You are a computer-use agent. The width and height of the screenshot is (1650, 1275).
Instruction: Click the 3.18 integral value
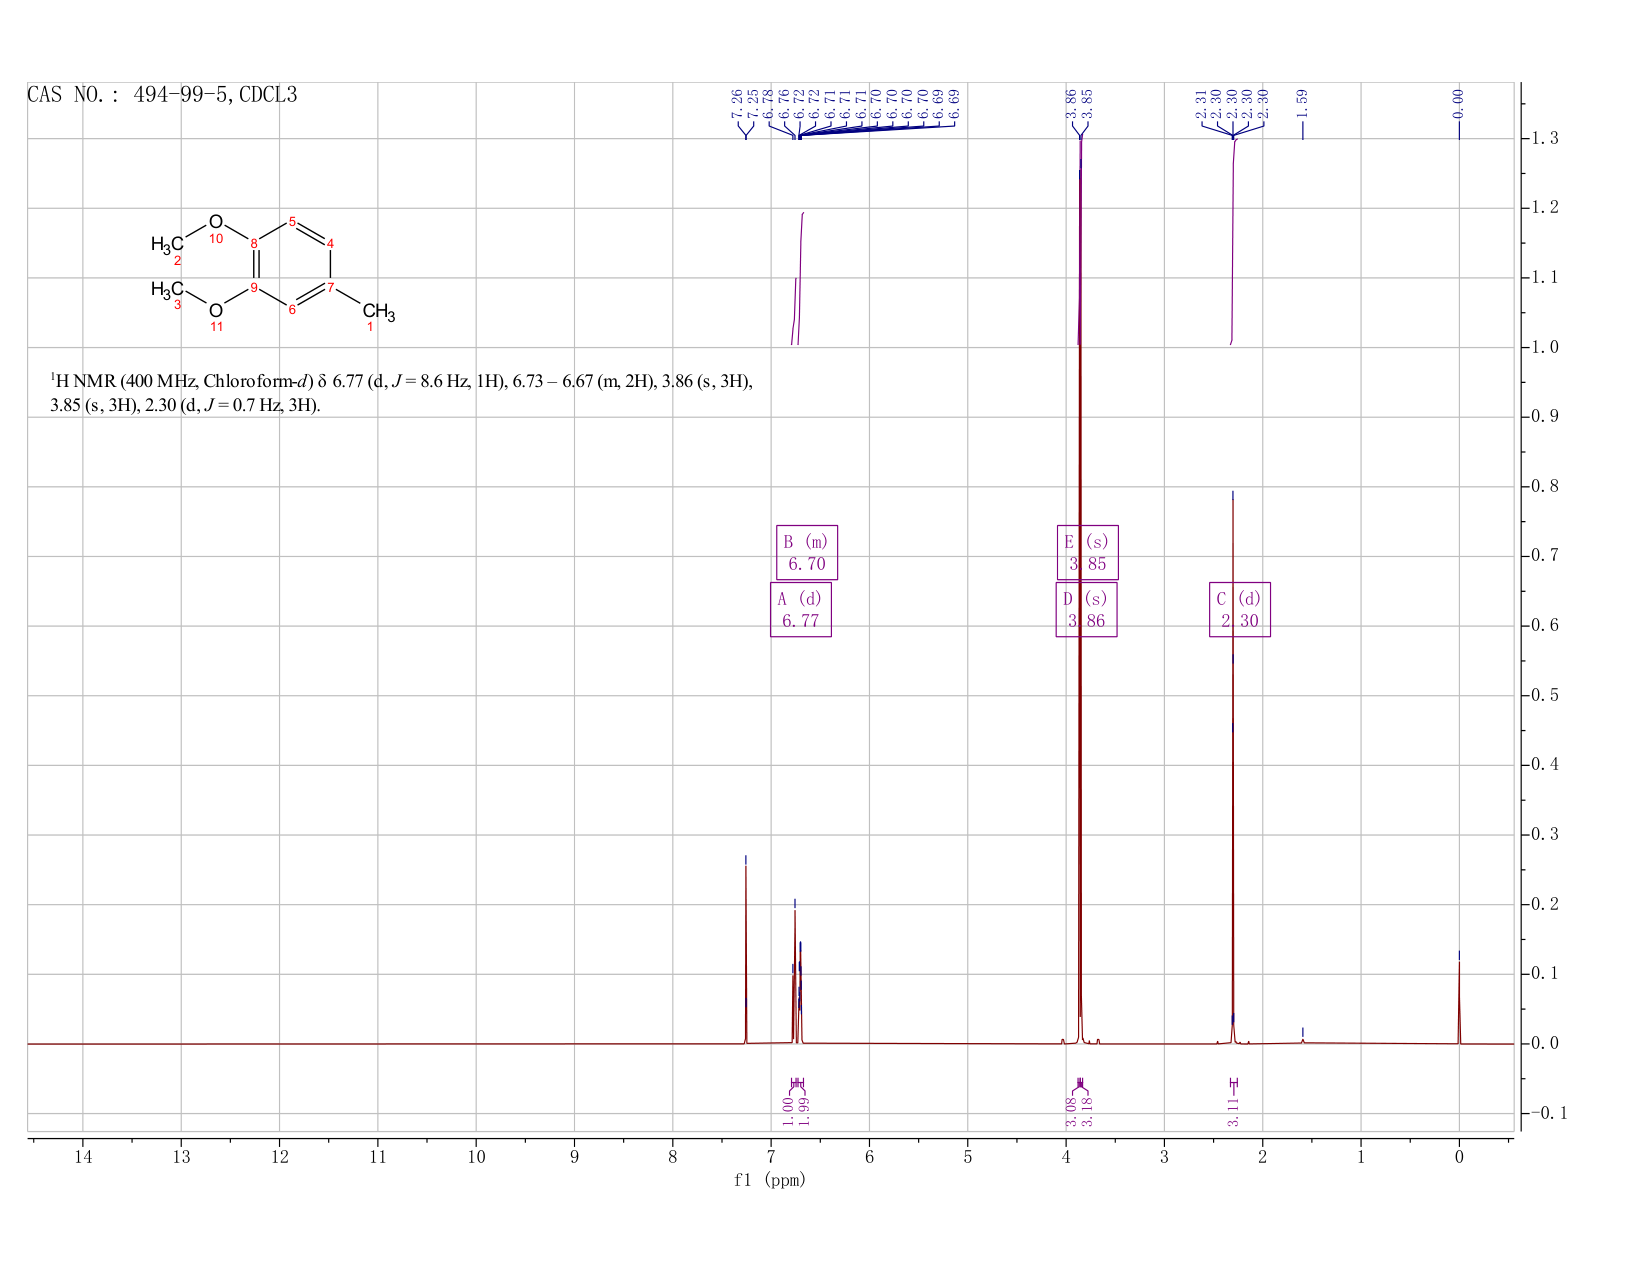1088,1112
